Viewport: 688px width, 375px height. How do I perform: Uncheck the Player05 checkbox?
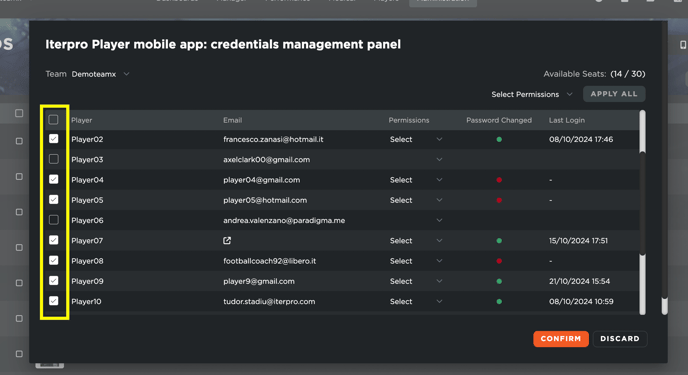pyautogui.click(x=54, y=200)
